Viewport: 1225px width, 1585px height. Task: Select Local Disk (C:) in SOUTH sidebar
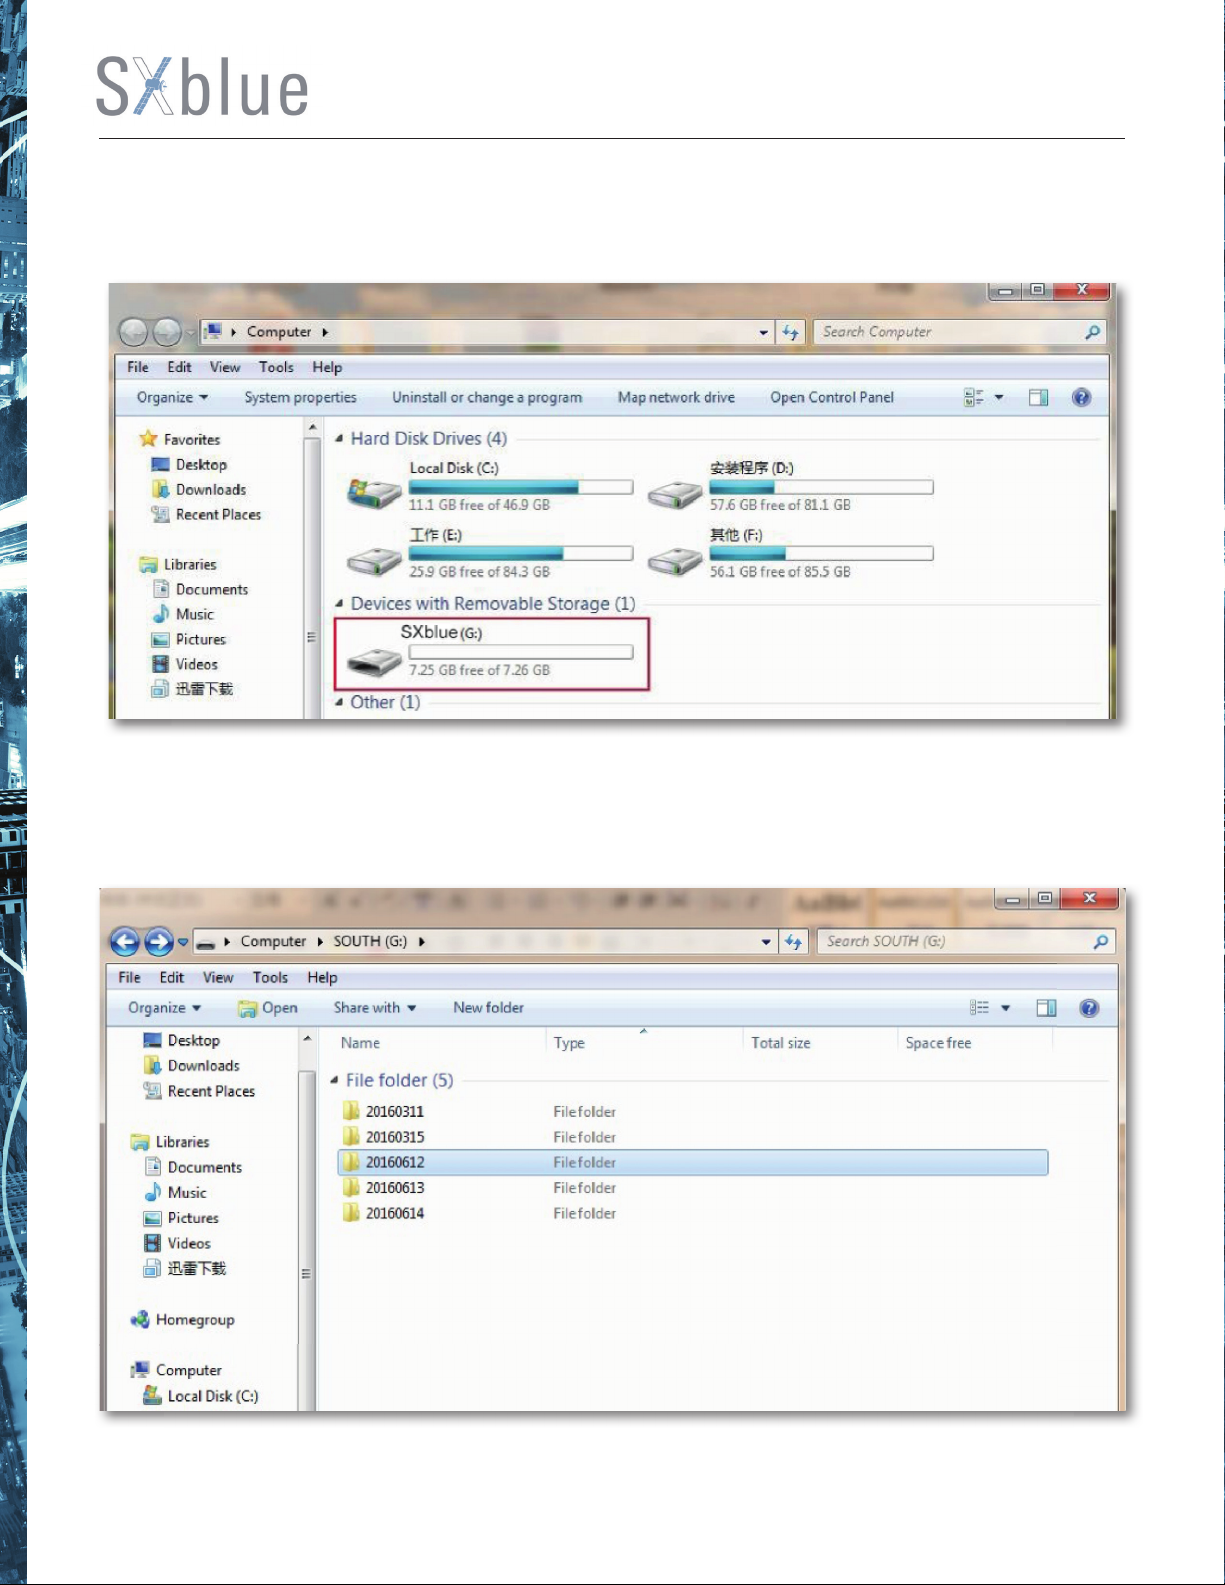pyautogui.click(x=200, y=1395)
